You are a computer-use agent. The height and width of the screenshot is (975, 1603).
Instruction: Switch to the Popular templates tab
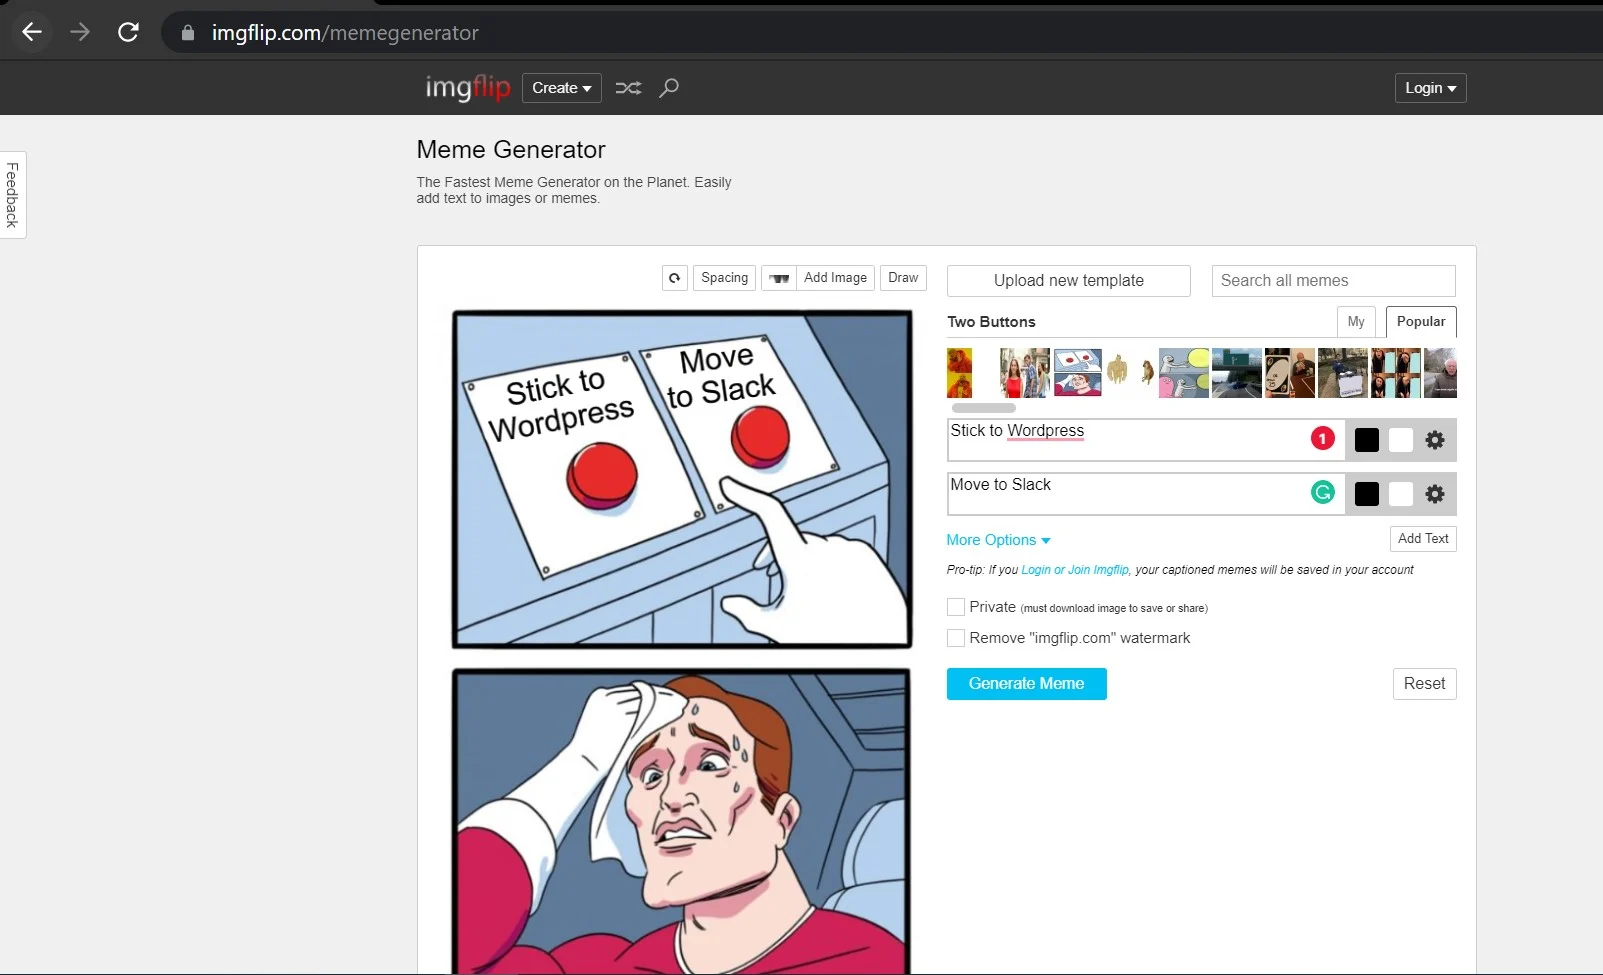1421,322
